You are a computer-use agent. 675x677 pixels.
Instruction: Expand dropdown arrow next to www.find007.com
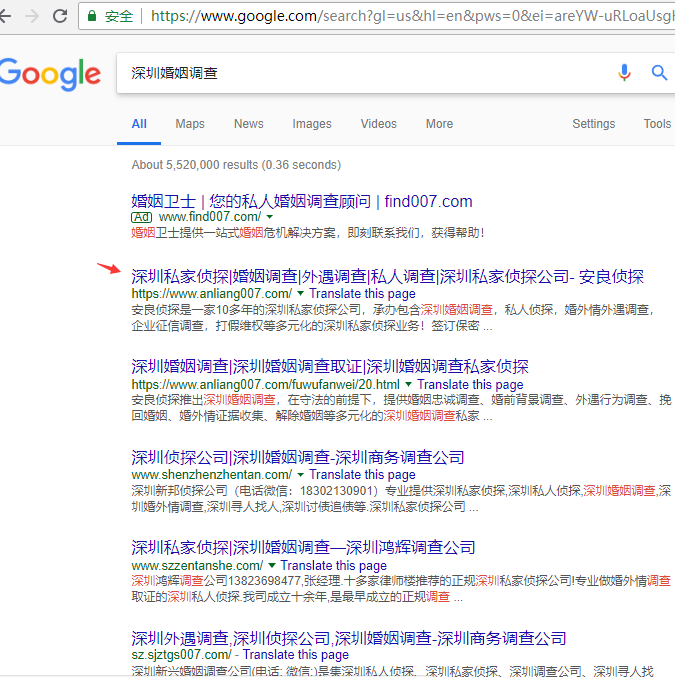[x=270, y=217]
